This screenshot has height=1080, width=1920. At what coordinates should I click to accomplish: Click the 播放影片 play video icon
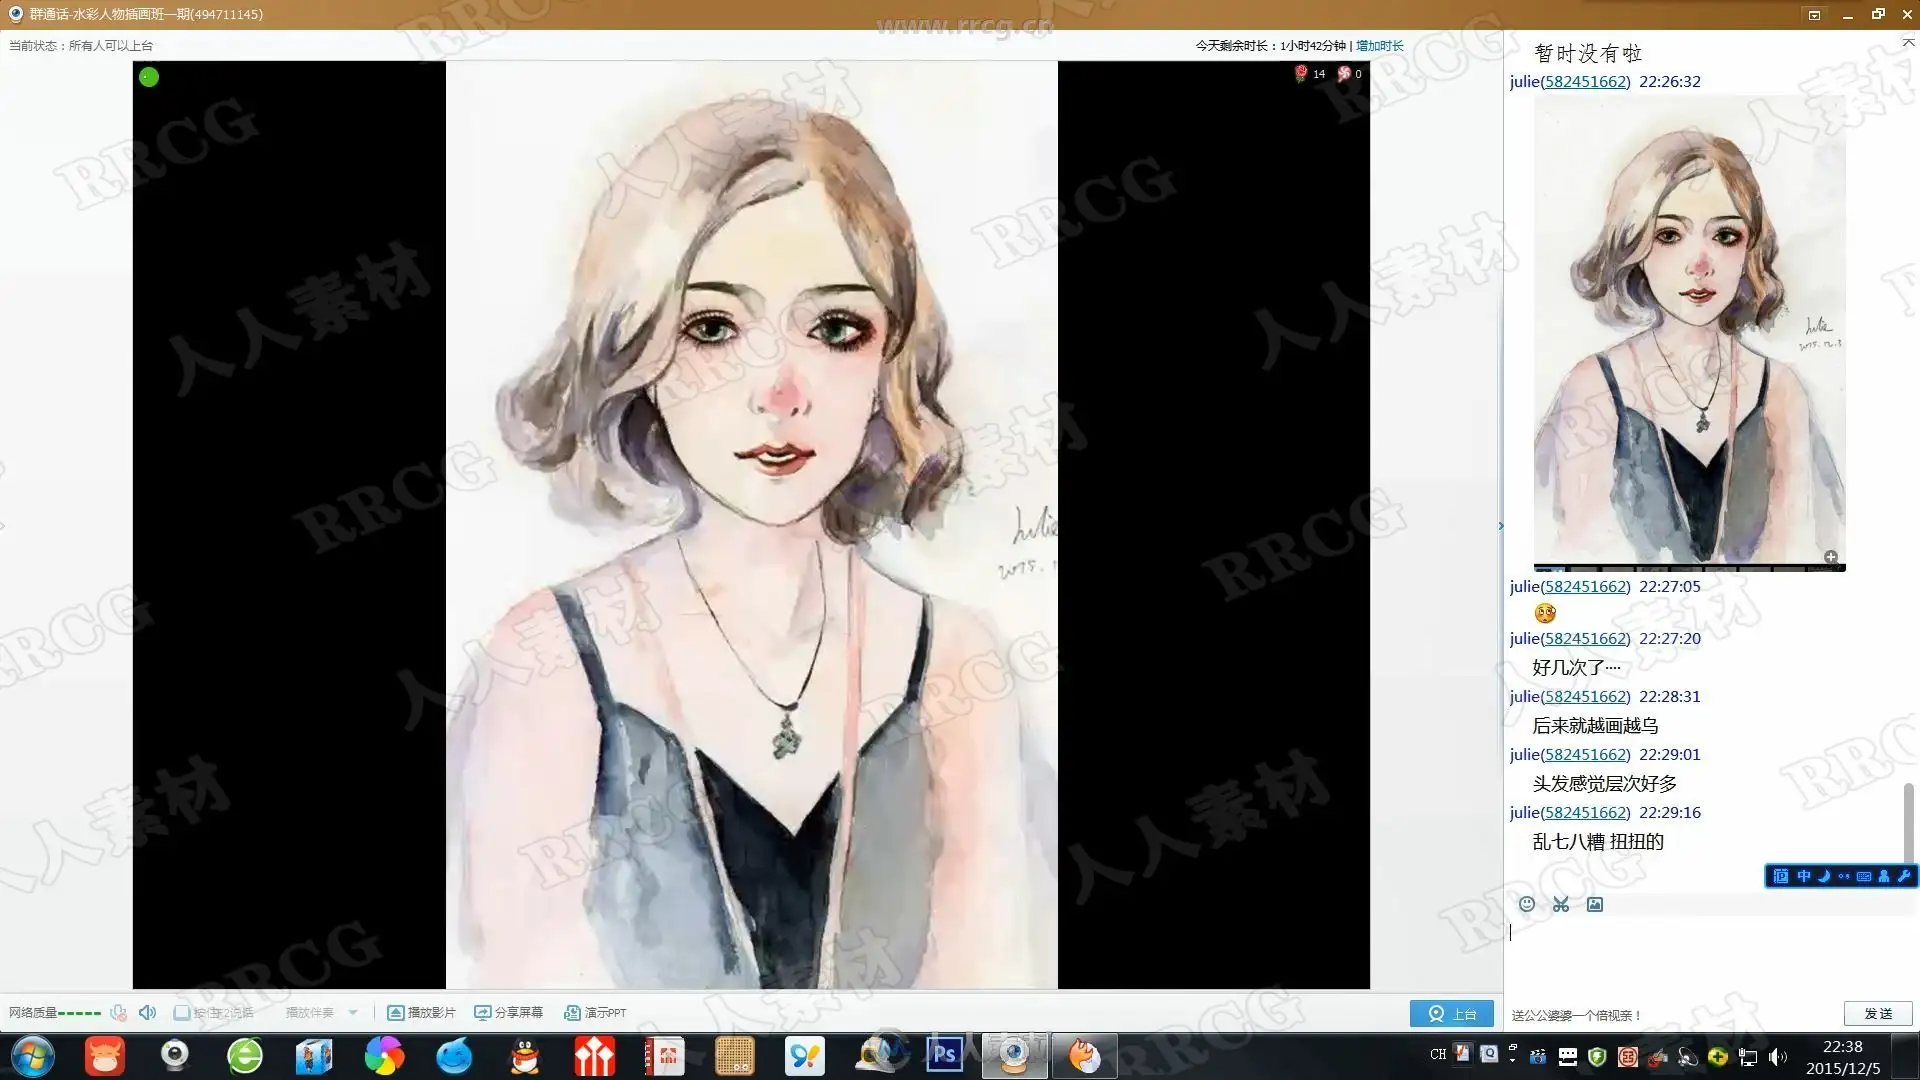tap(396, 1013)
